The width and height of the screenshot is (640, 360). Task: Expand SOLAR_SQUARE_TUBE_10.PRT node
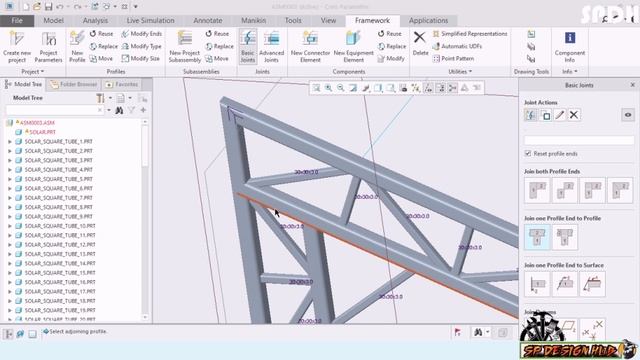10,226
